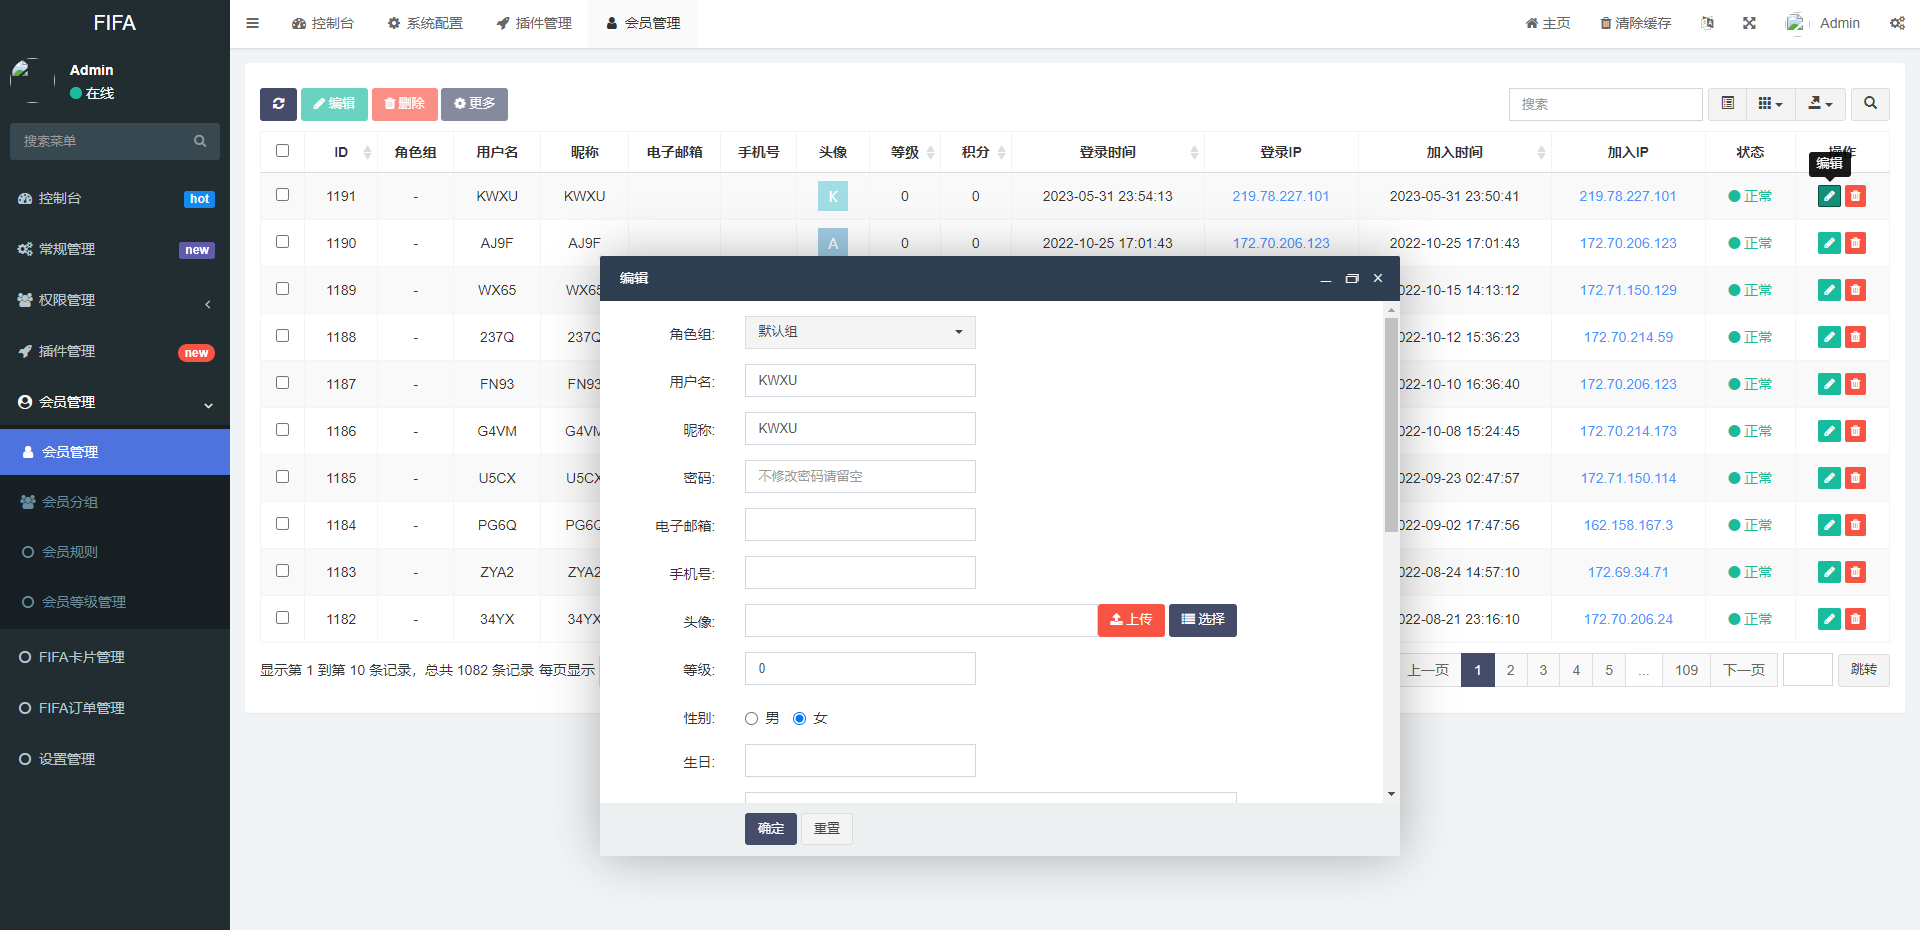Switch to the 插件管理 top tab
The width and height of the screenshot is (1920, 930).
534,23
